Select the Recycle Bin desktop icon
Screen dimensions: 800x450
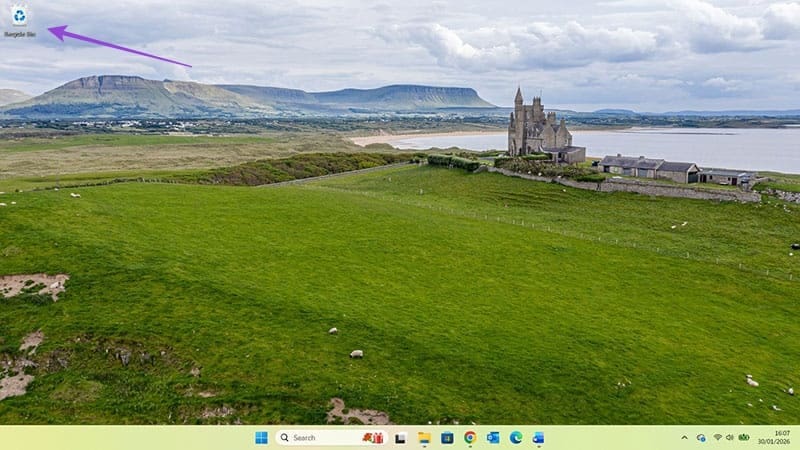19,15
